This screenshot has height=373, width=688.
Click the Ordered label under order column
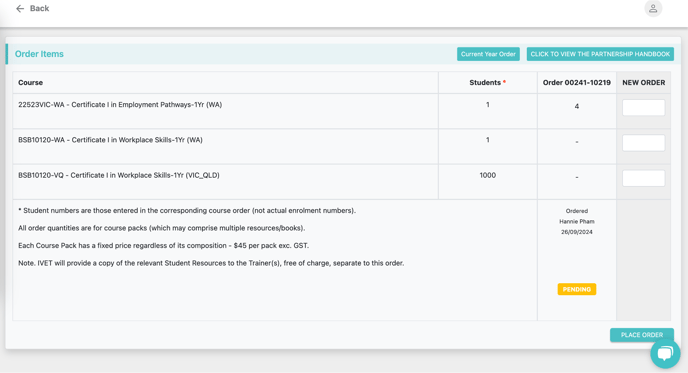click(577, 211)
